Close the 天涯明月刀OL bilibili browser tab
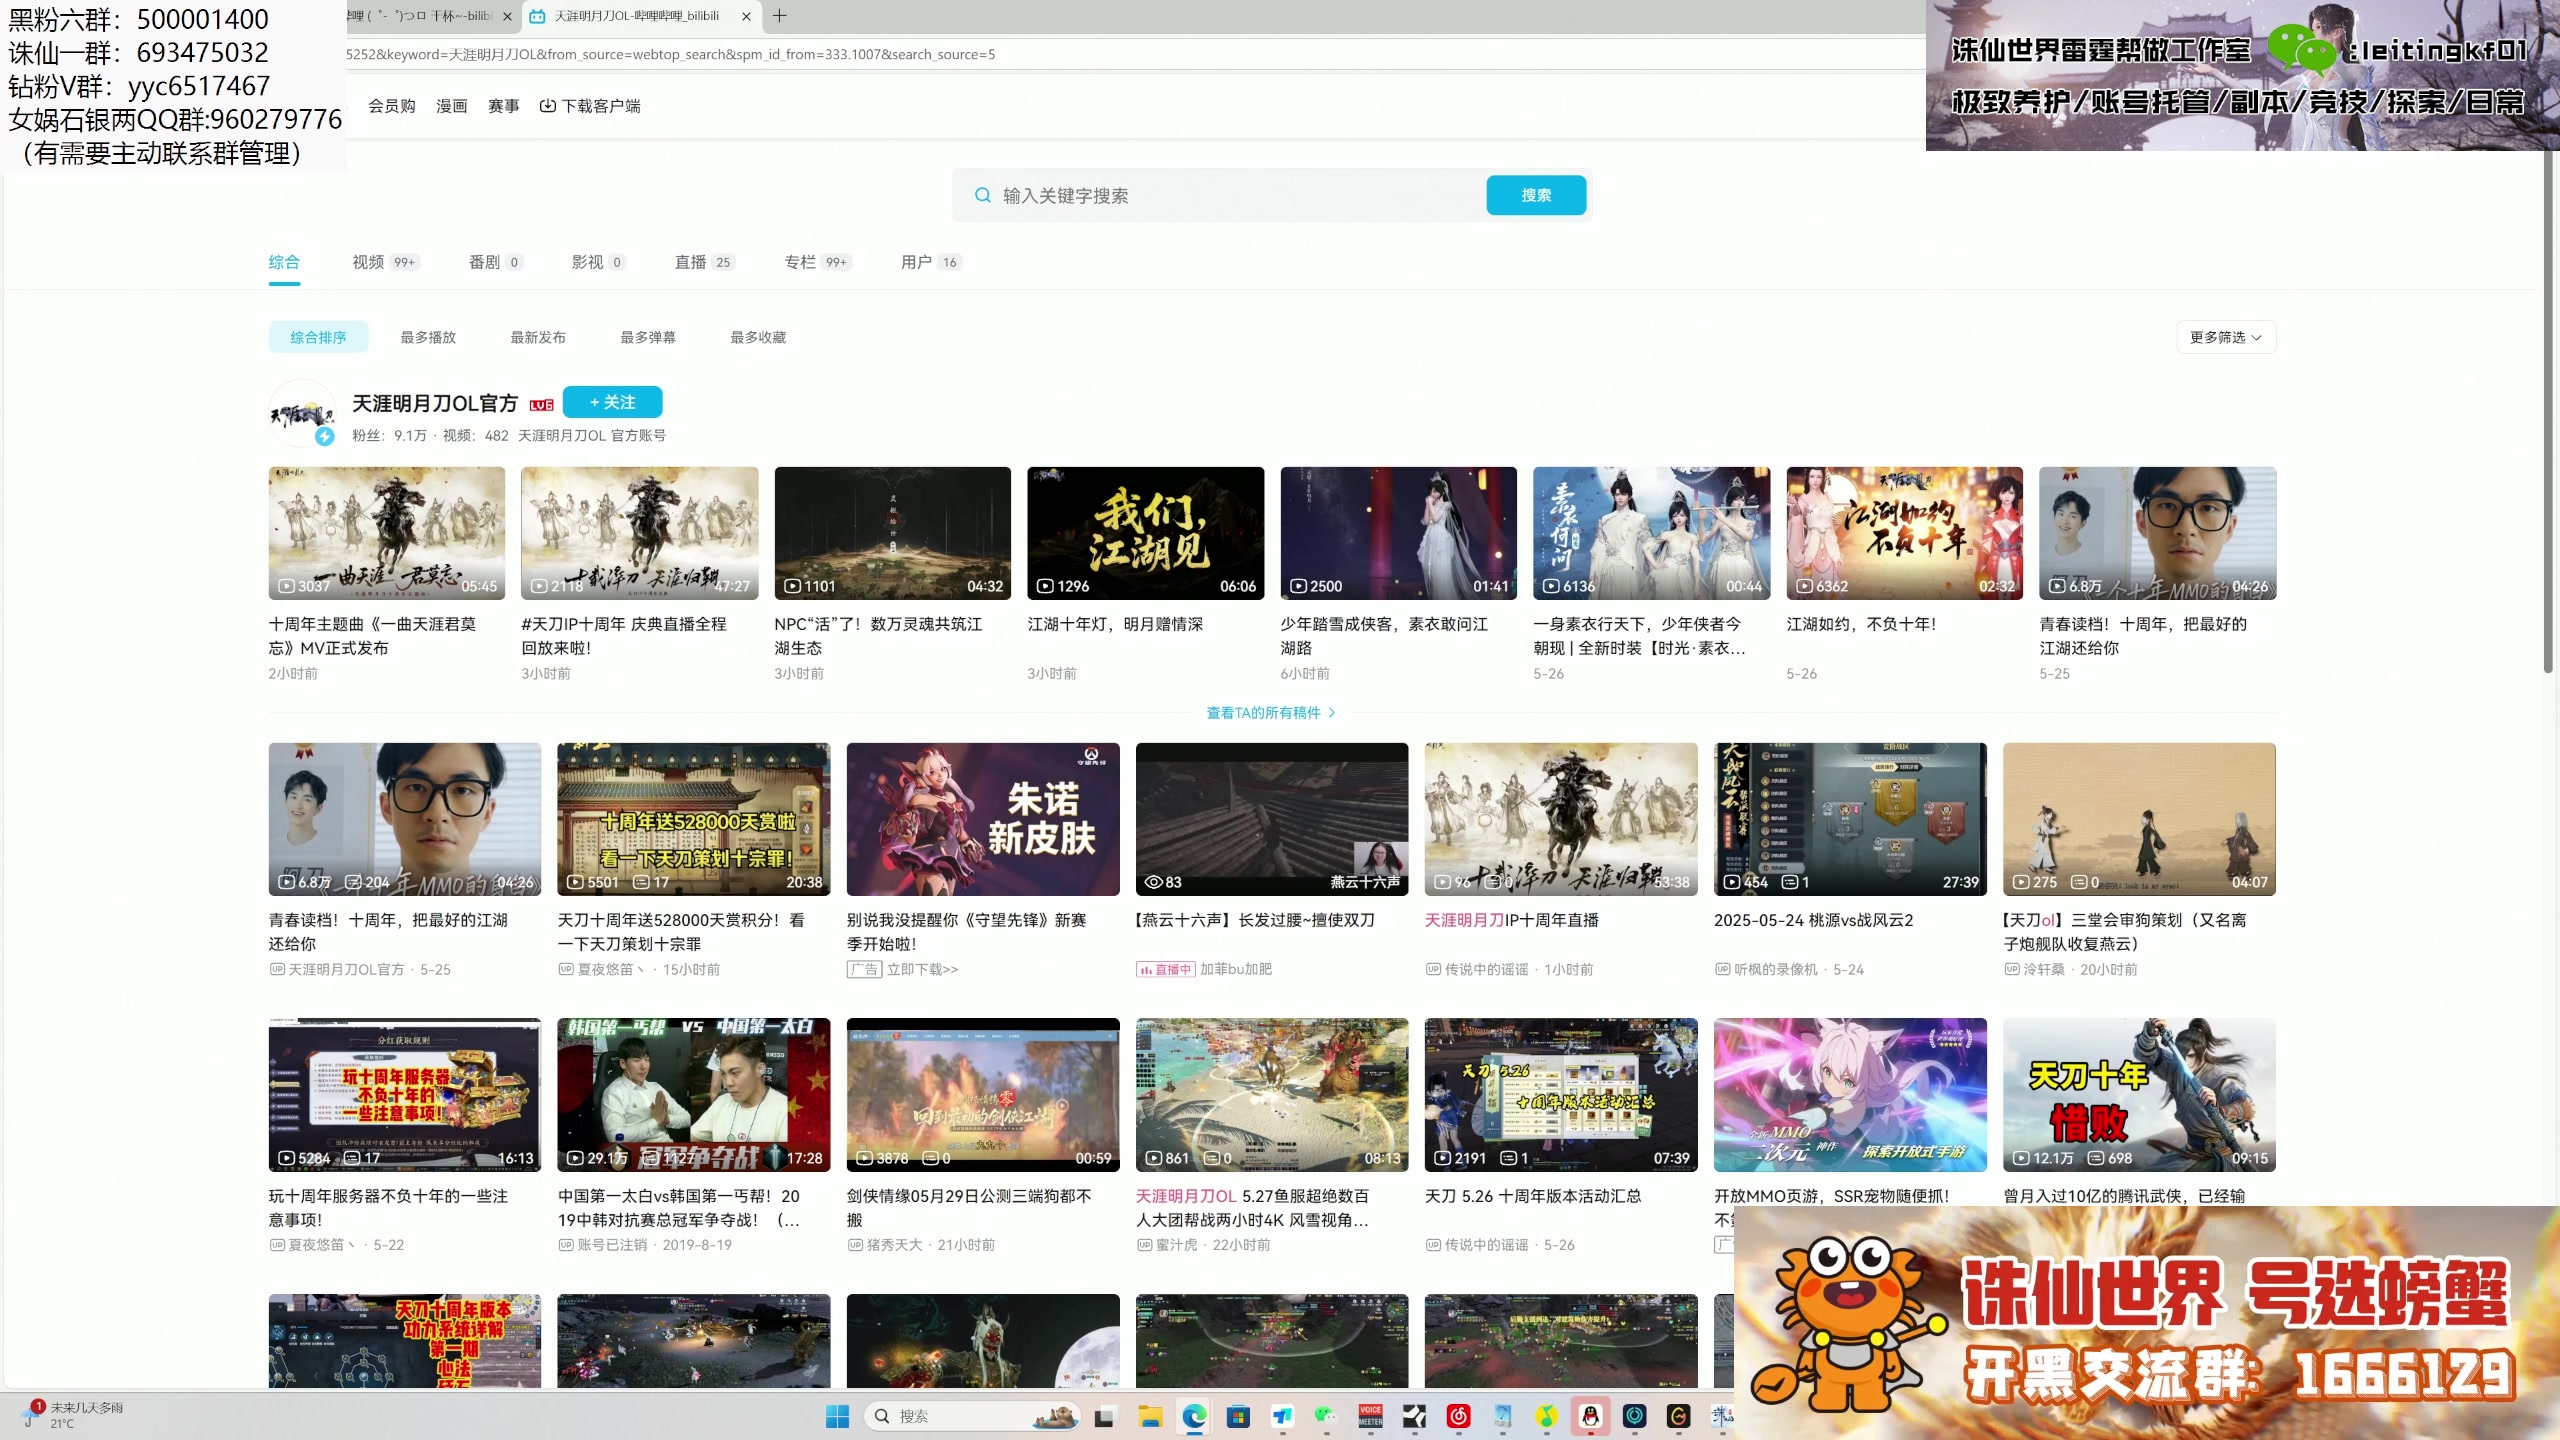The height and width of the screenshot is (1440, 2560). coord(746,16)
